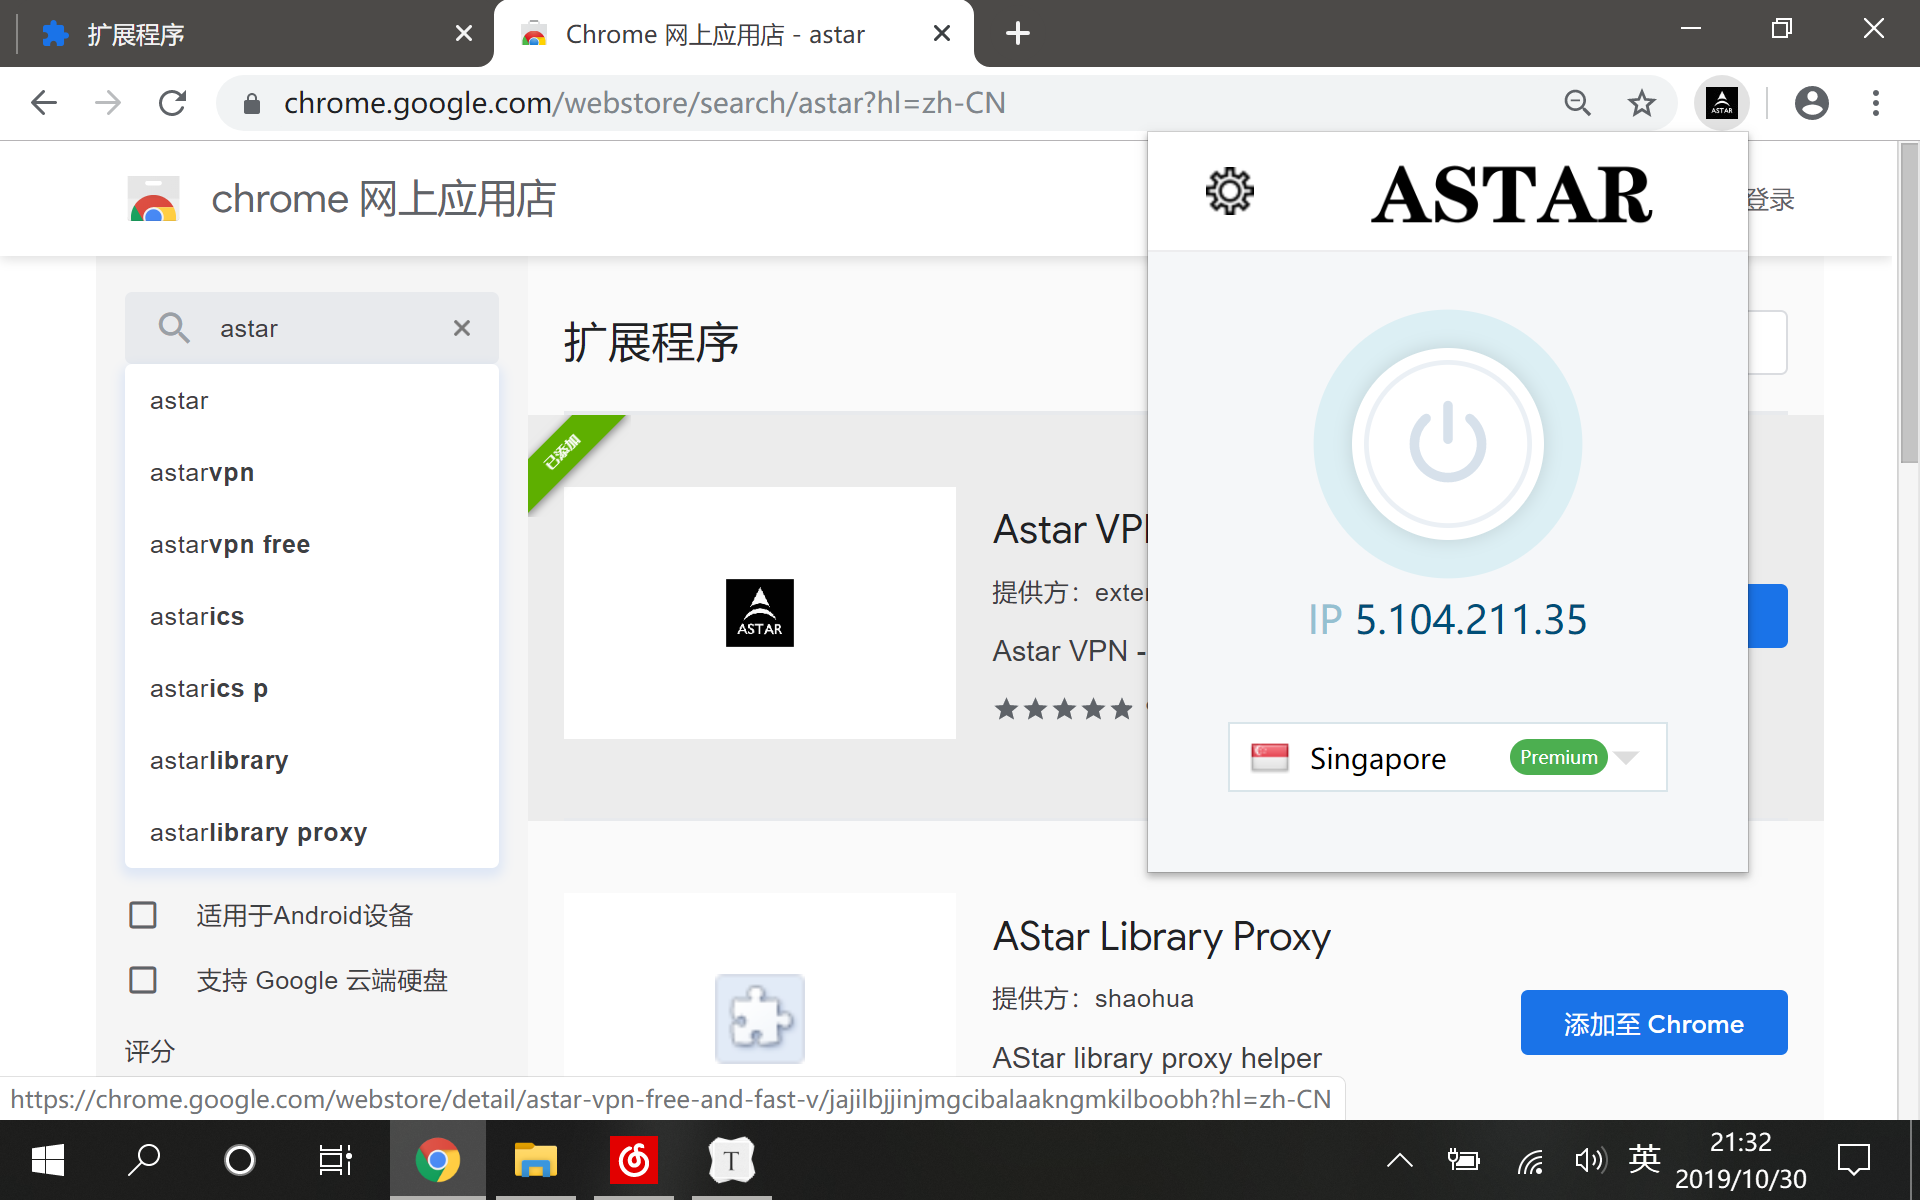
Task: Click the ASTAR extension toolbar icon
Action: (x=1721, y=102)
